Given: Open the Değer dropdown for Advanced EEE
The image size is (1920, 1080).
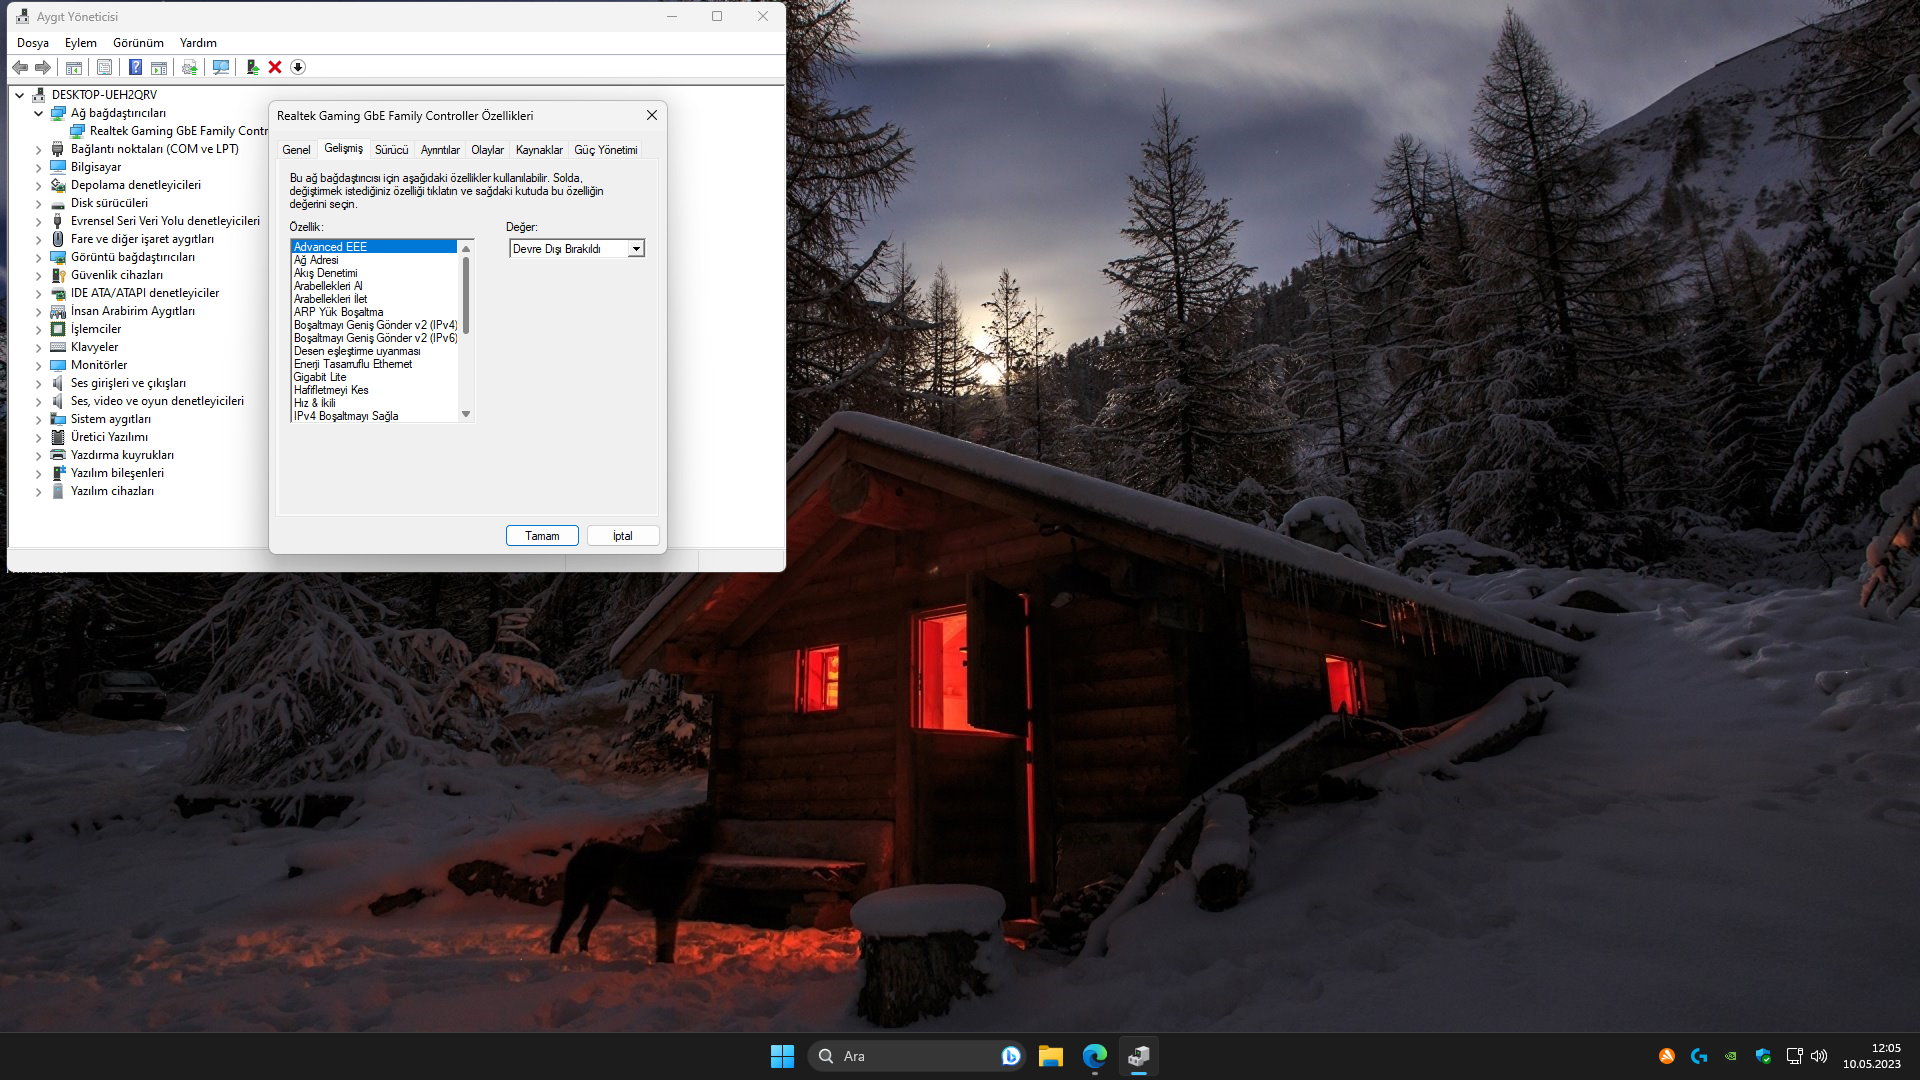Looking at the screenshot, I should click(636, 249).
